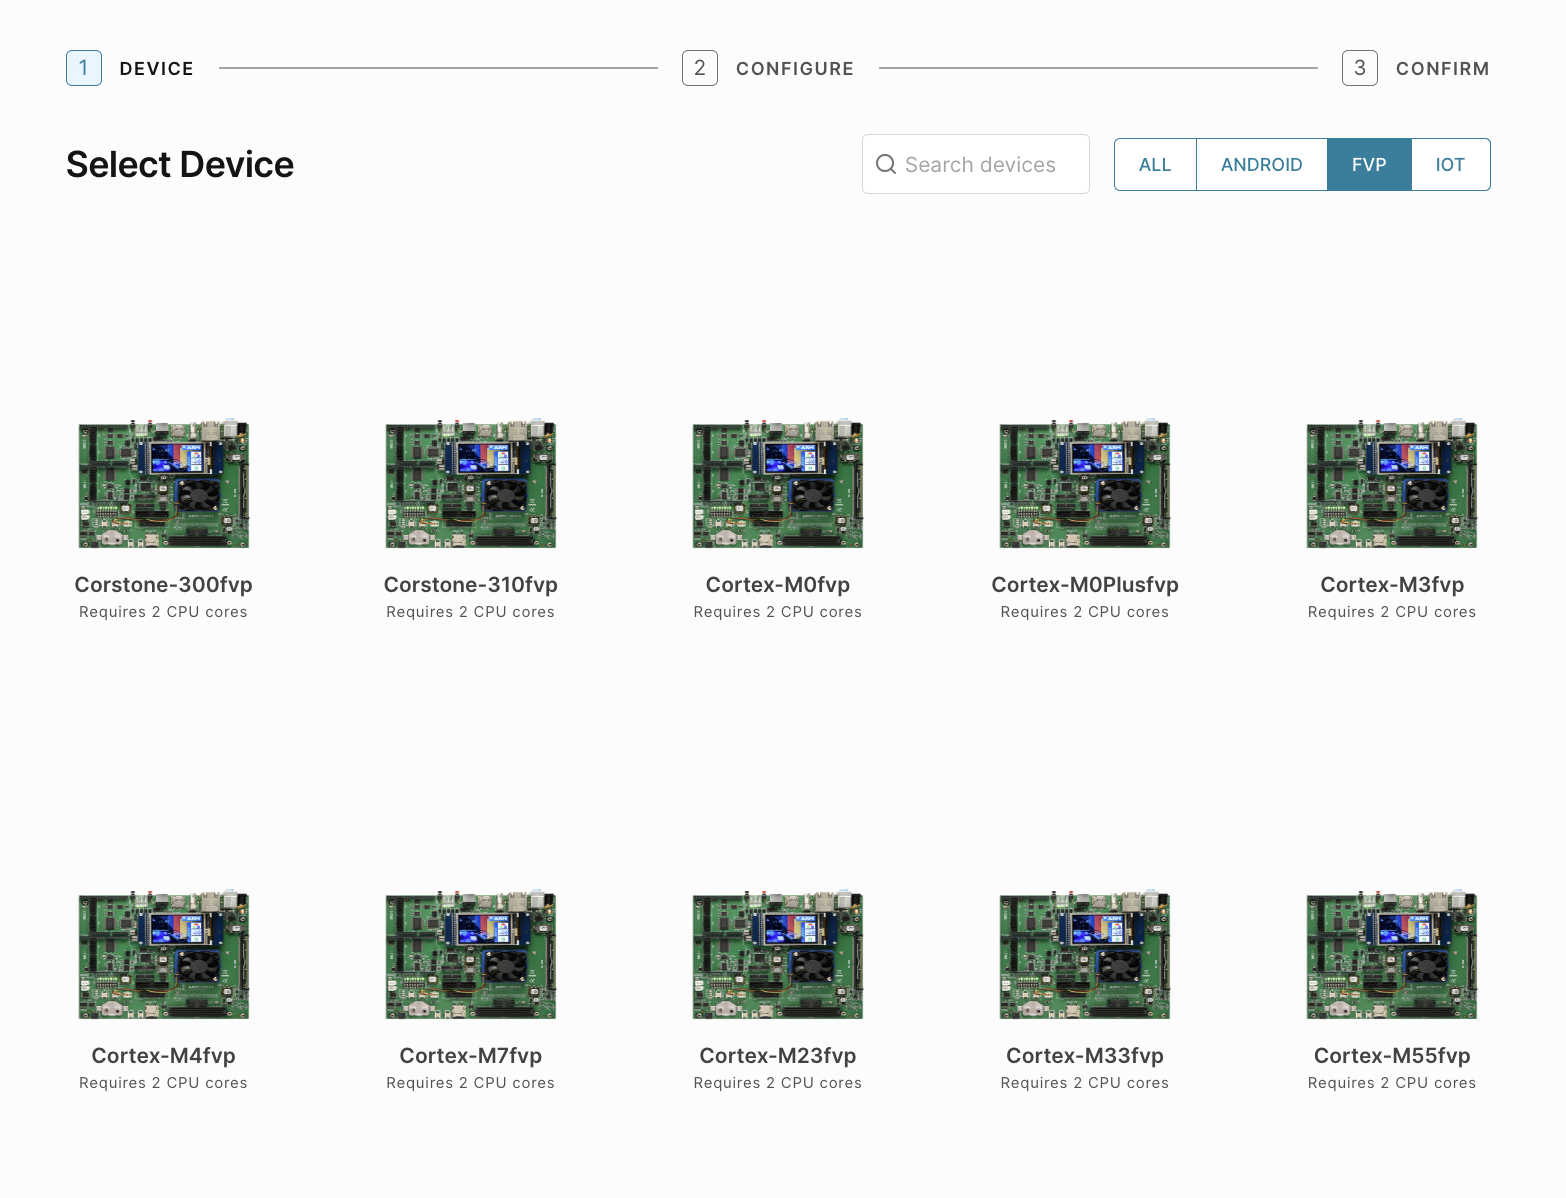Go to step 1 number box
This screenshot has width=1566, height=1198.
pyautogui.click(x=84, y=68)
